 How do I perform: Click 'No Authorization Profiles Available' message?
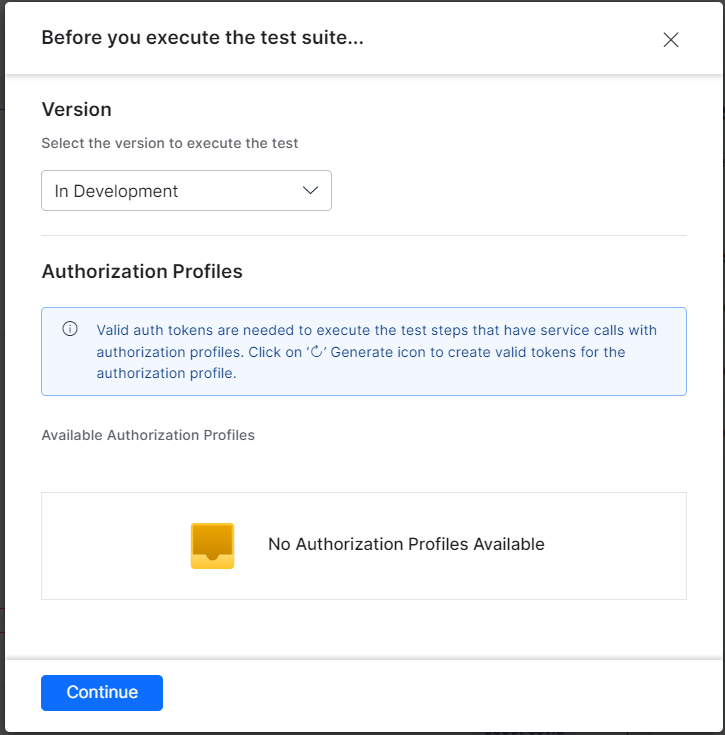click(x=406, y=545)
